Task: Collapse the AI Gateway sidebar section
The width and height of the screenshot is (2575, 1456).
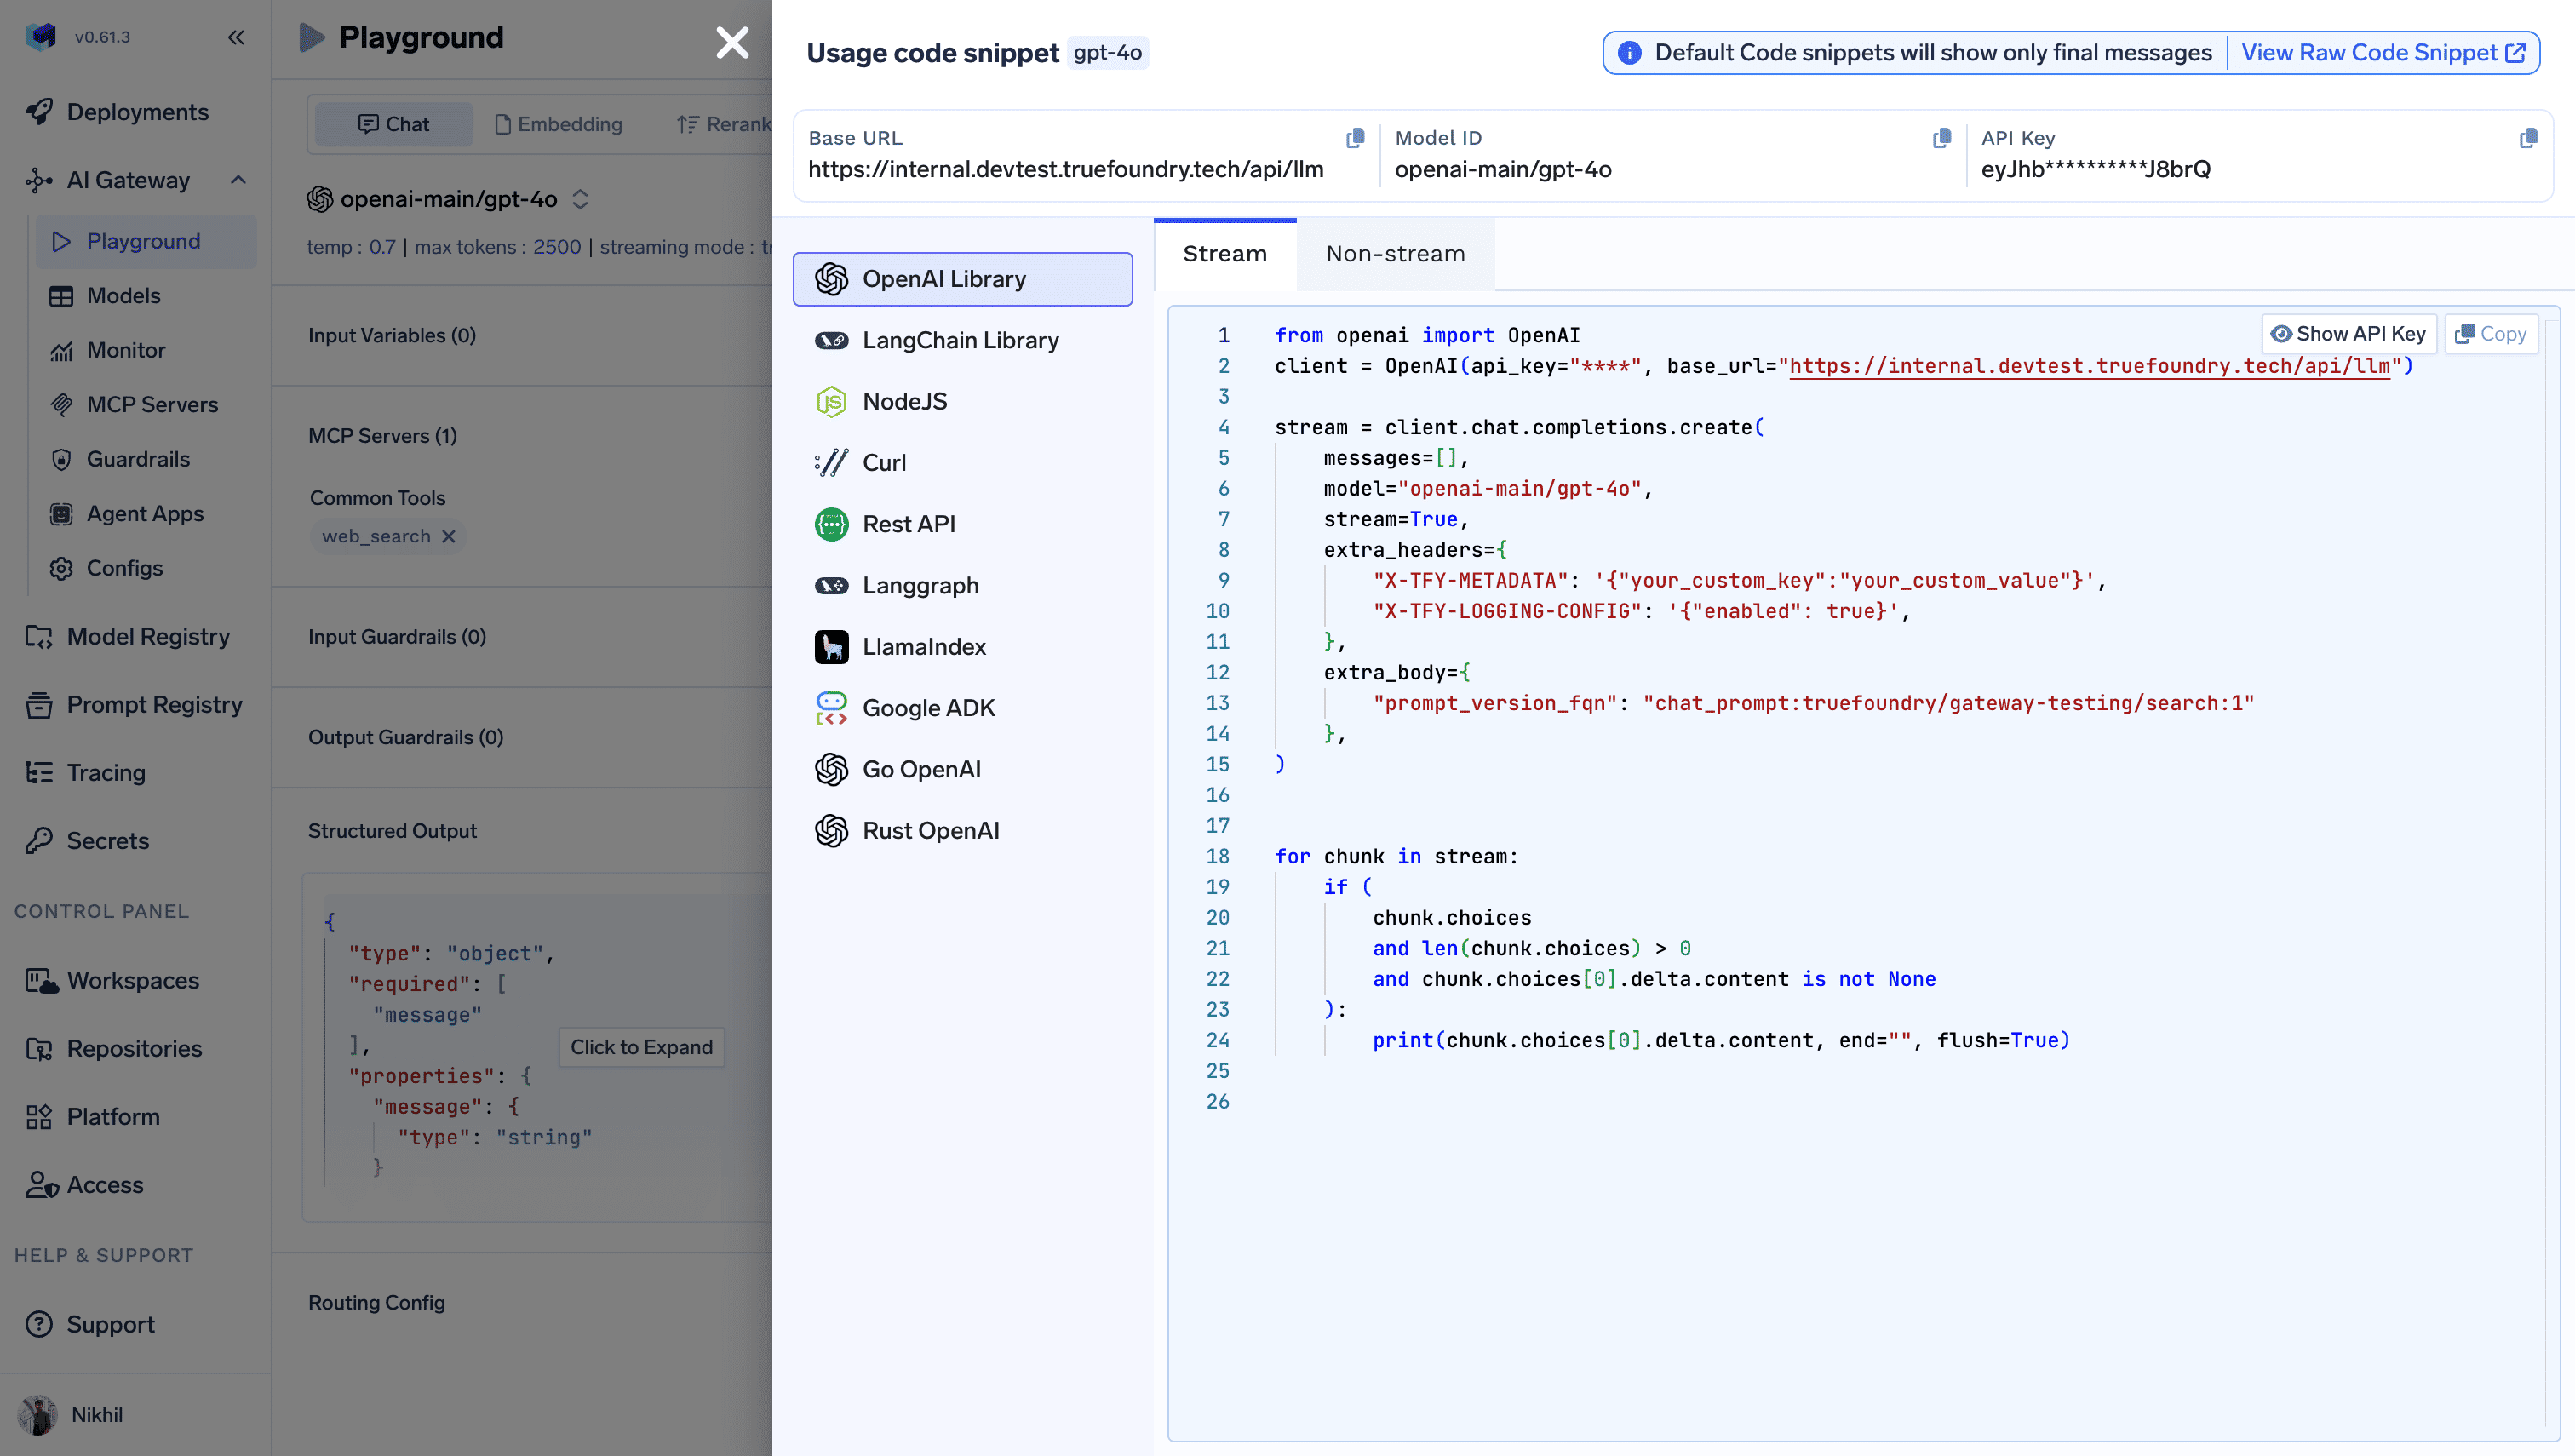Action: click(238, 180)
